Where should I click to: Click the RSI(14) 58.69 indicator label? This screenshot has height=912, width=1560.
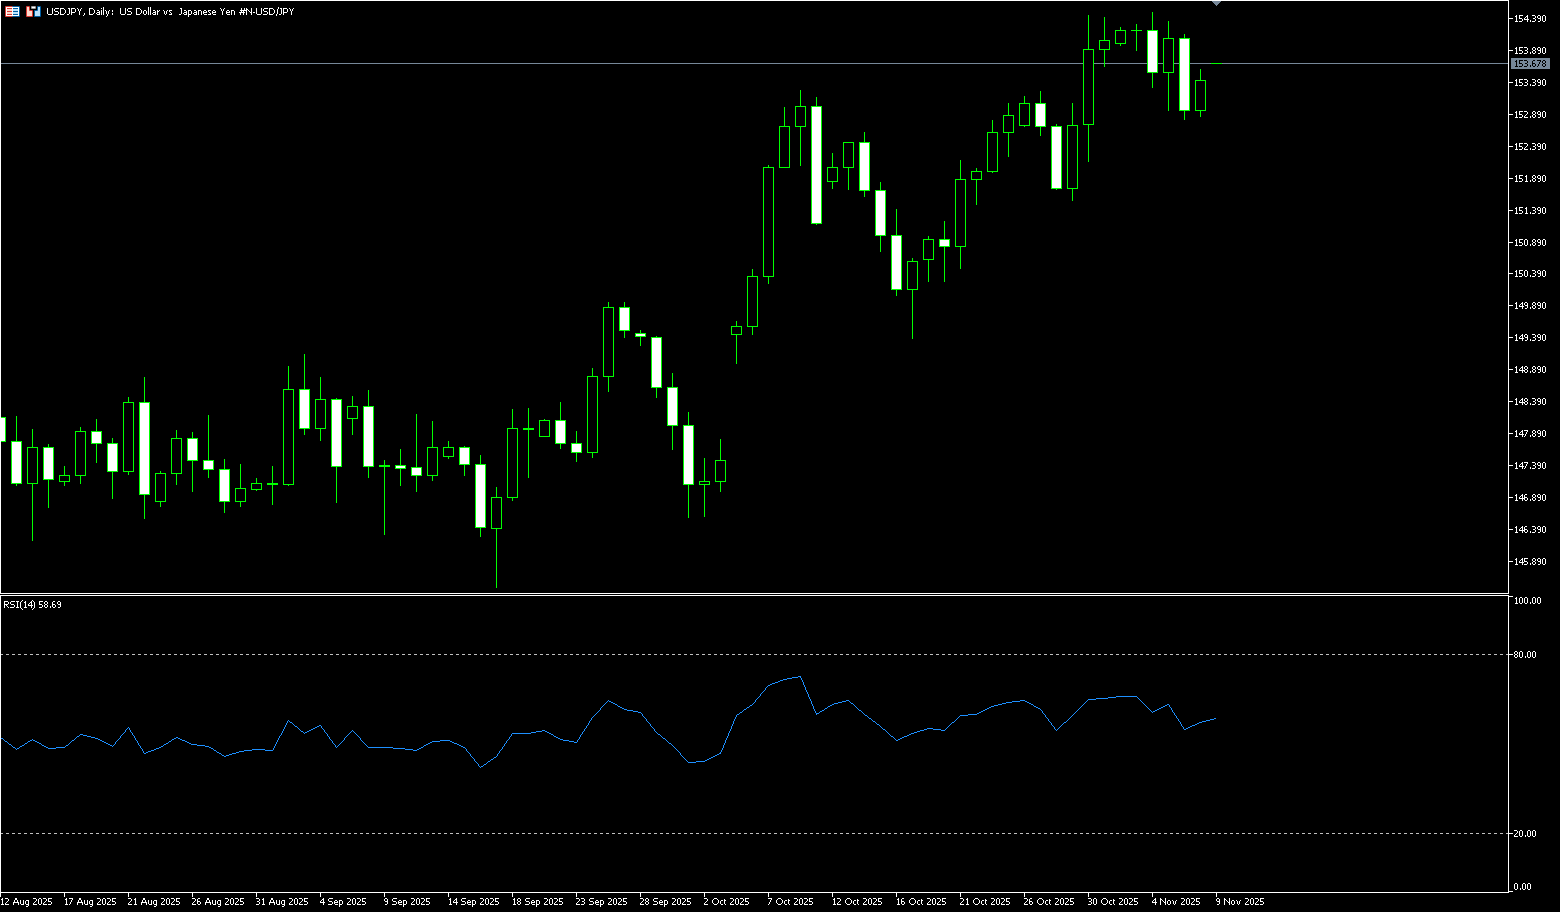click(x=32, y=605)
